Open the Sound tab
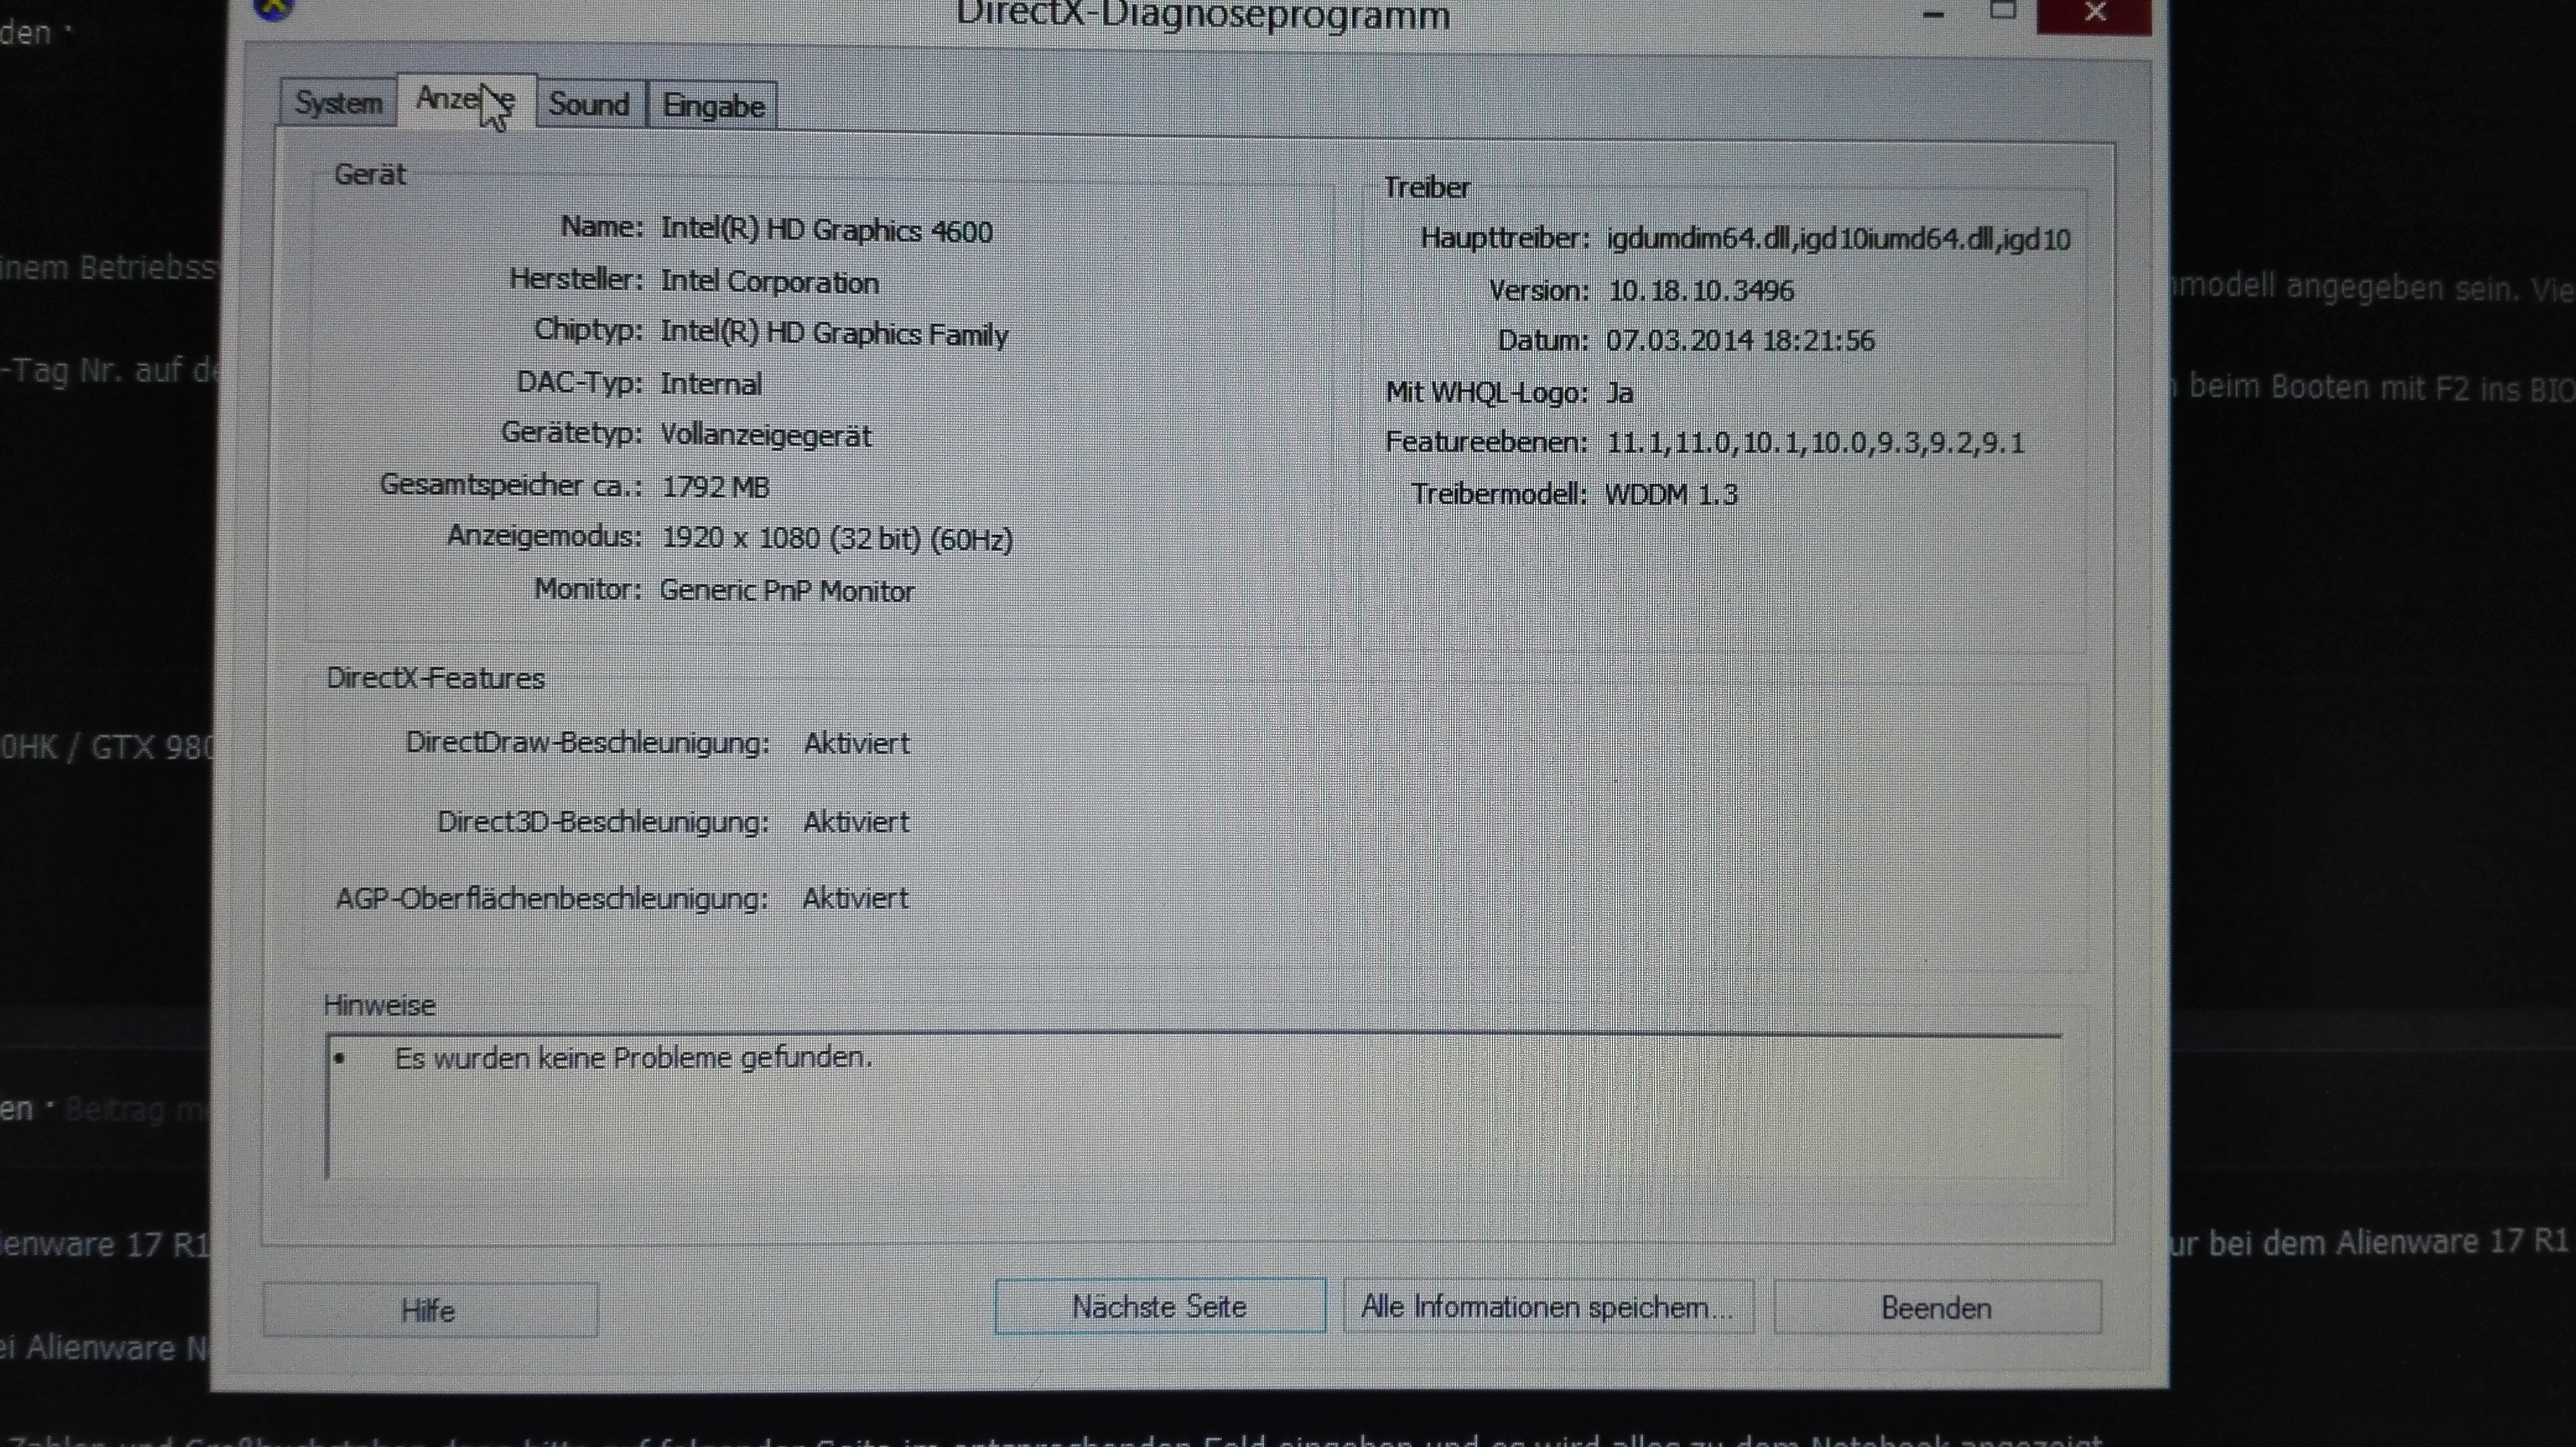Image resolution: width=2576 pixels, height=1447 pixels. [589, 104]
